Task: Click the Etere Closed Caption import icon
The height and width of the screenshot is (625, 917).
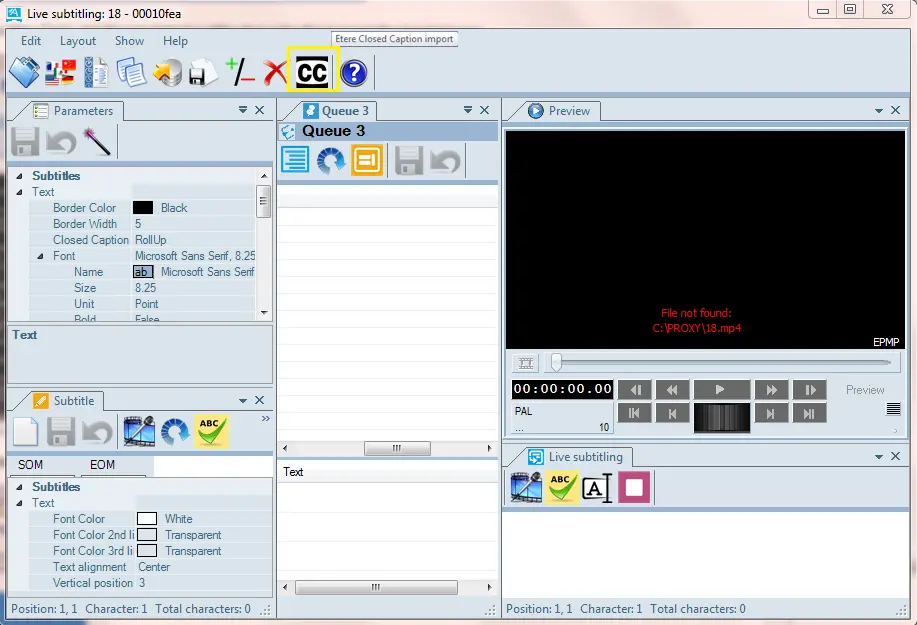Action: click(312, 73)
